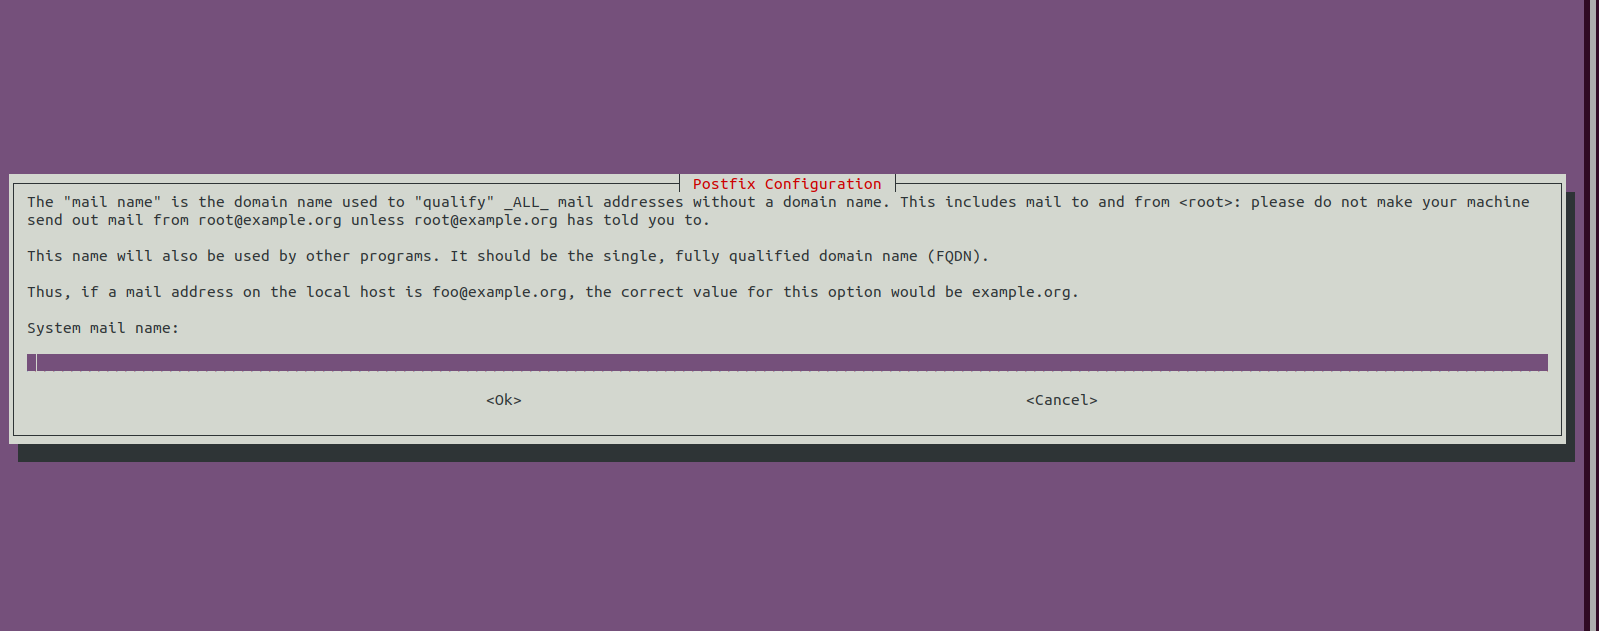Place the caret at the input field's cursor block
1599x631 pixels.
(31, 362)
